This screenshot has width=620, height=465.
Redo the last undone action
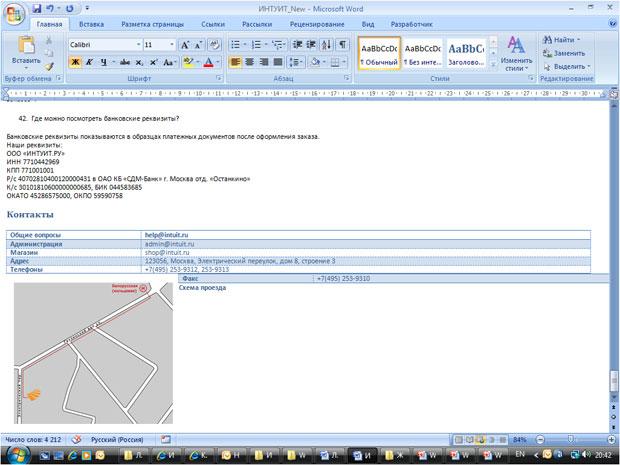coord(70,8)
